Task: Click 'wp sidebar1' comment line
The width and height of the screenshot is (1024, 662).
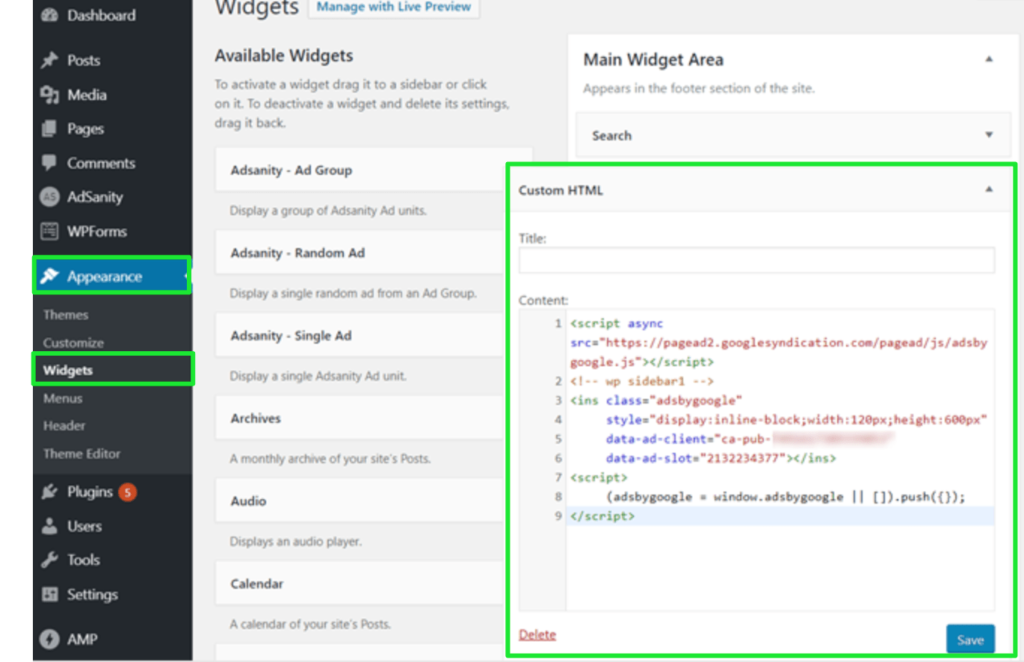Action: [642, 381]
